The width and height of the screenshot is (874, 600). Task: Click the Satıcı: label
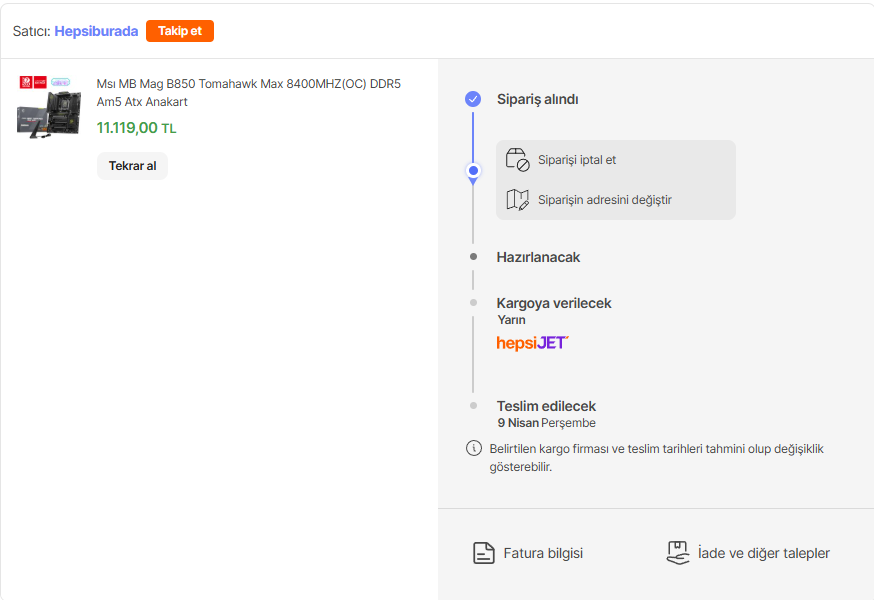32,31
